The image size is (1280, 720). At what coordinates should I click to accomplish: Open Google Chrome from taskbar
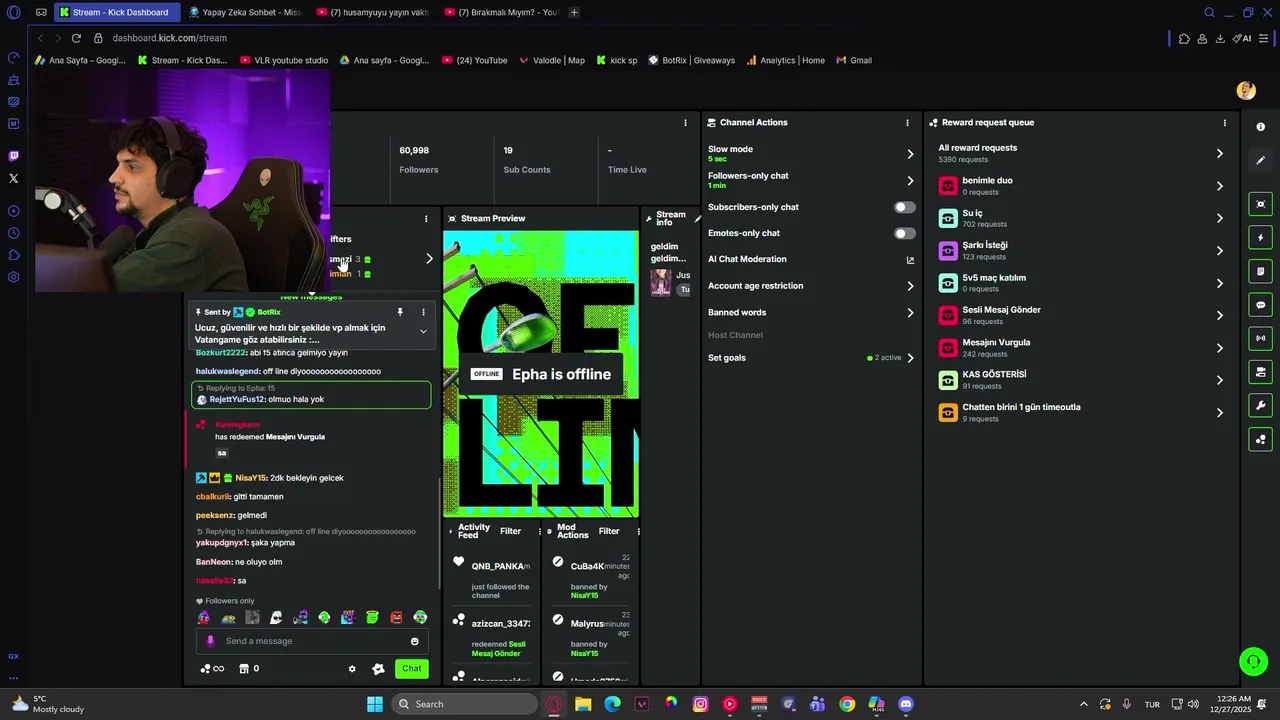tap(847, 704)
